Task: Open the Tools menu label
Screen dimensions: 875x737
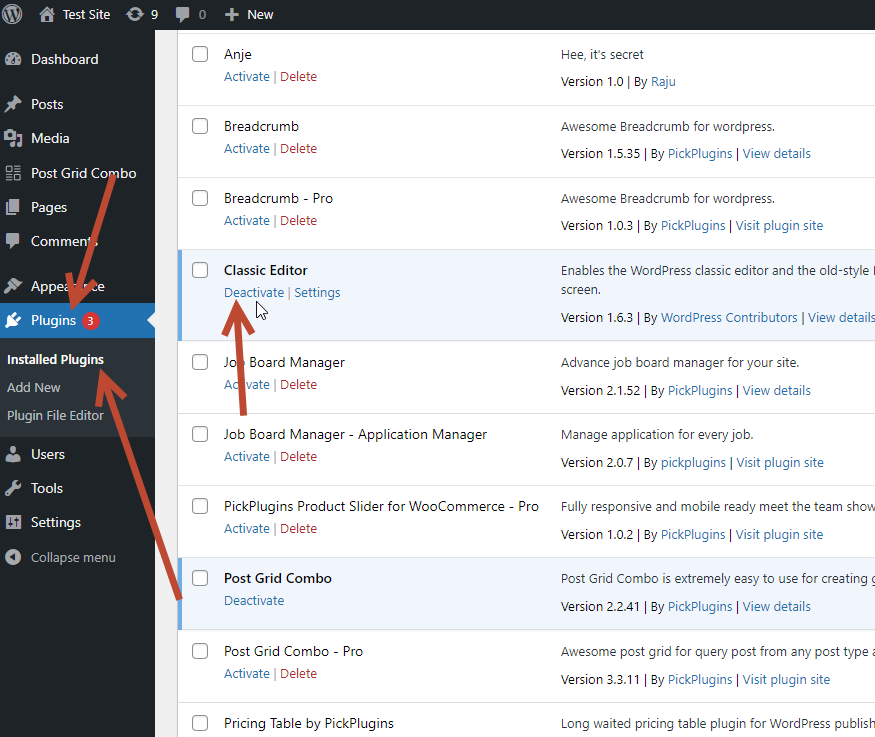Action: click(x=47, y=488)
